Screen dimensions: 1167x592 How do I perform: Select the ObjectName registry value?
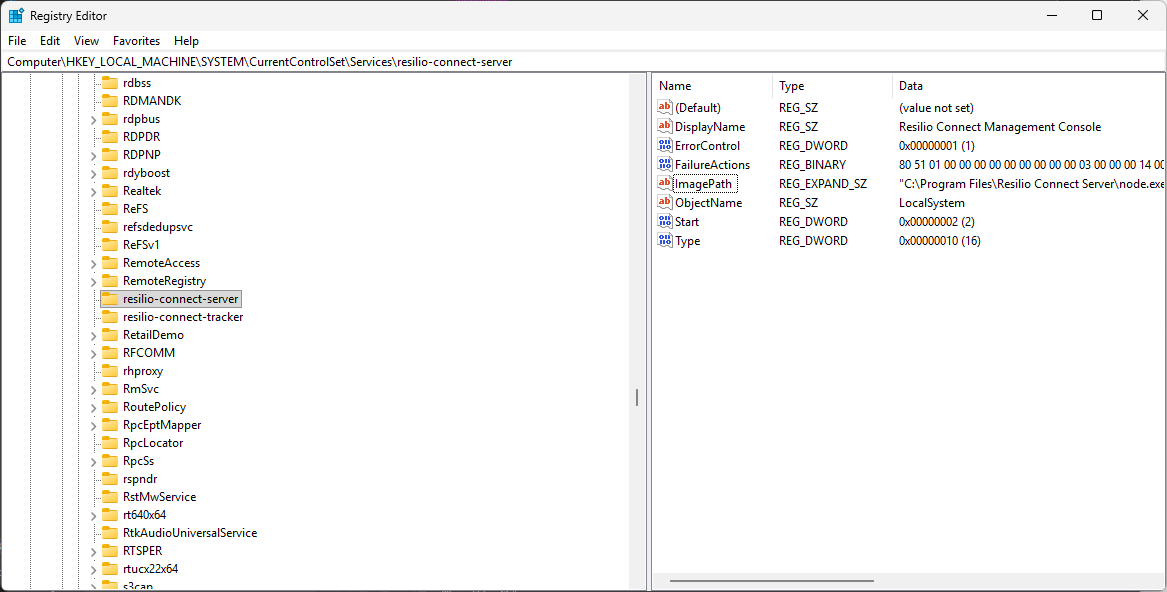(708, 203)
